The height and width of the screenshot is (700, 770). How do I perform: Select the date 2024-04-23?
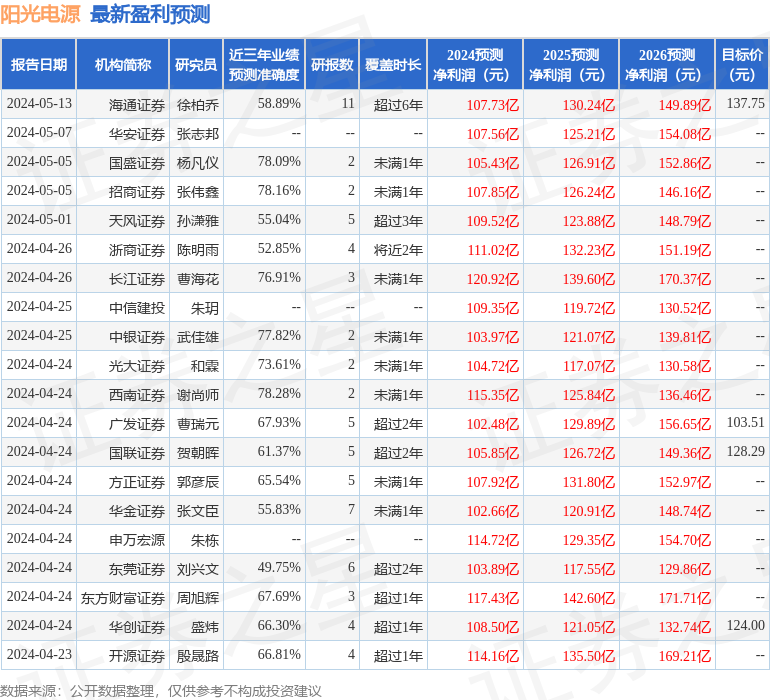[x=39, y=654]
